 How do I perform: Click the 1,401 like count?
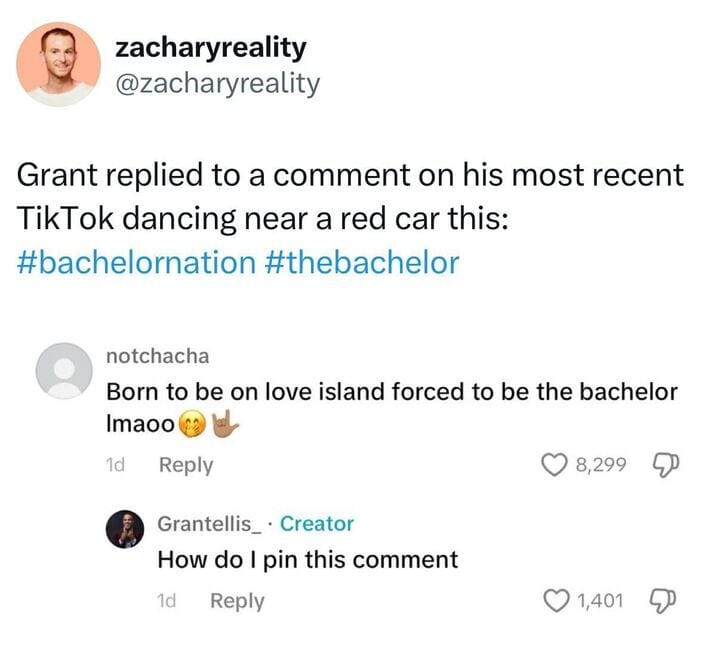coord(601,601)
